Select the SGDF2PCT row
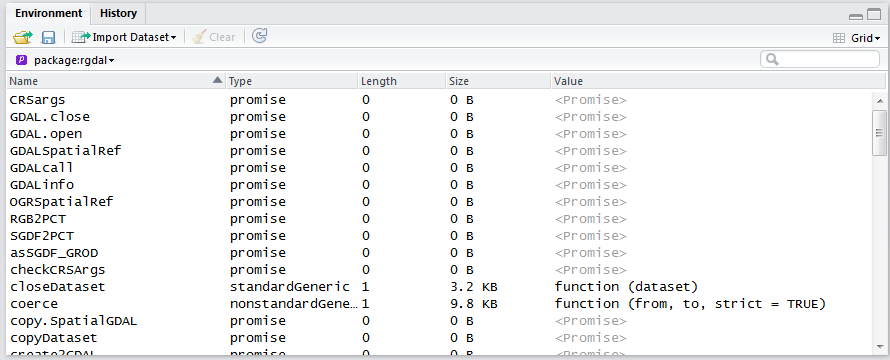890x360 pixels. click(x=439, y=236)
